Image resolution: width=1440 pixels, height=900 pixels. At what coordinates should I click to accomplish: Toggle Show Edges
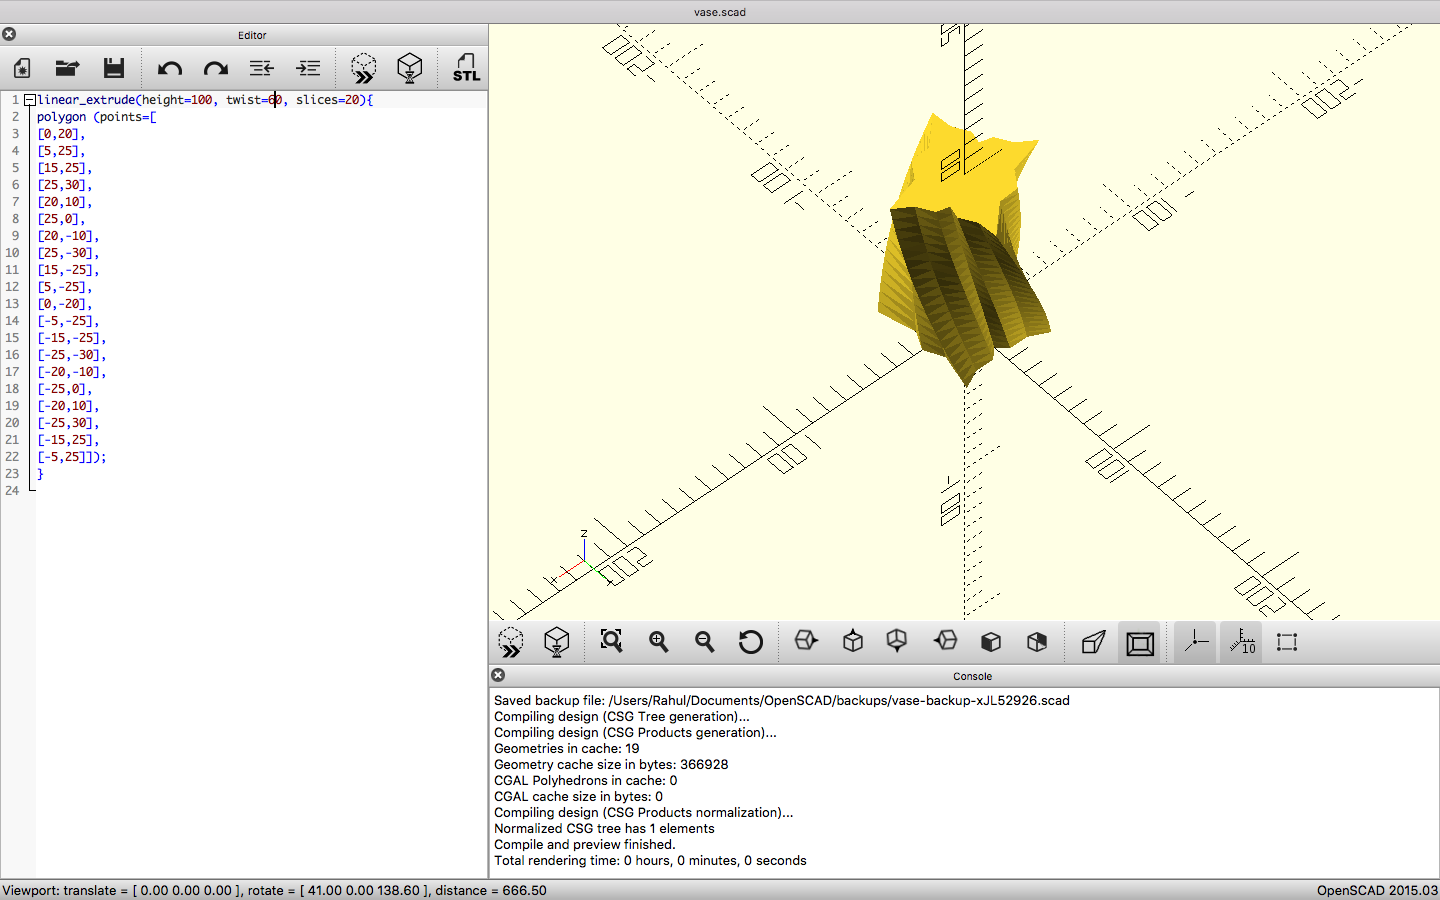click(1287, 642)
